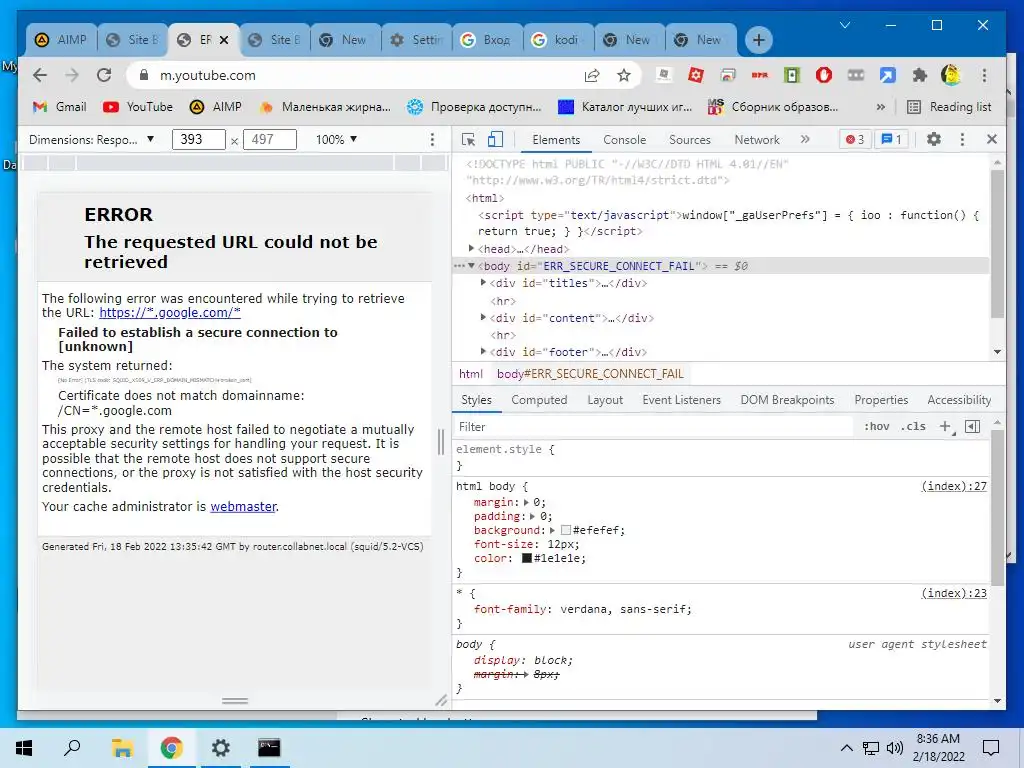Collapse the body ERR_SECURE_CONNECT_FAIL node
Viewport: 1024px width, 768px height.
click(471, 266)
